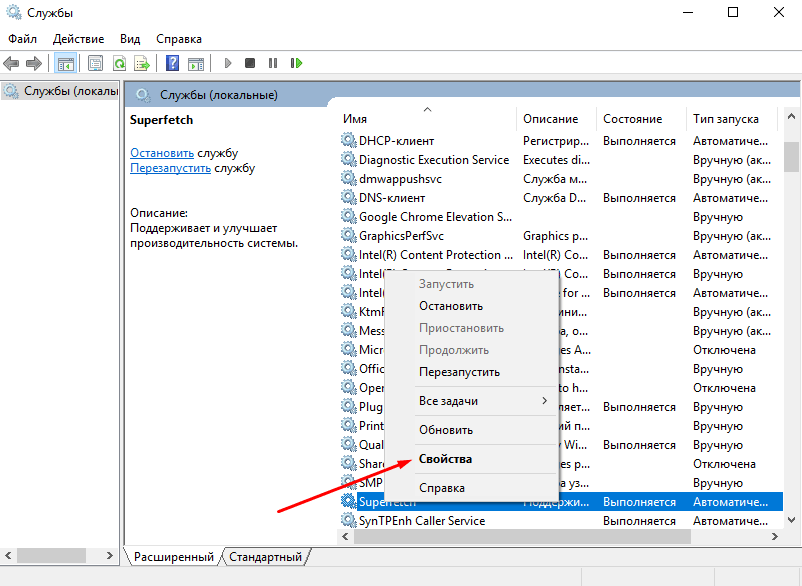
Task: Open the Файл menu
Action: pyautogui.click(x=23, y=39)
